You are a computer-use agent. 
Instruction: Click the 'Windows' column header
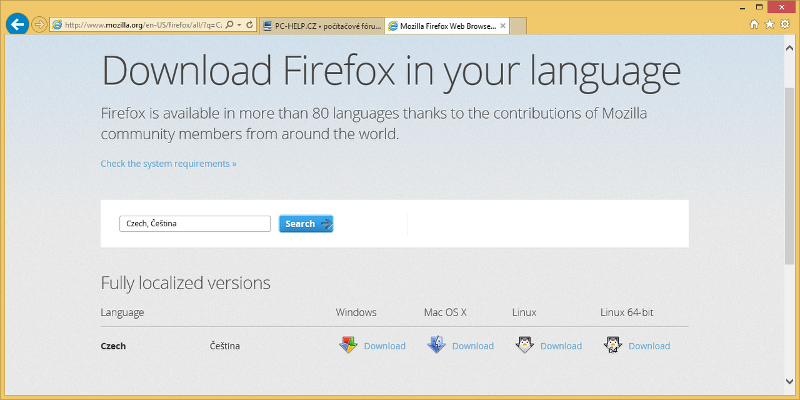coord(356,312)
